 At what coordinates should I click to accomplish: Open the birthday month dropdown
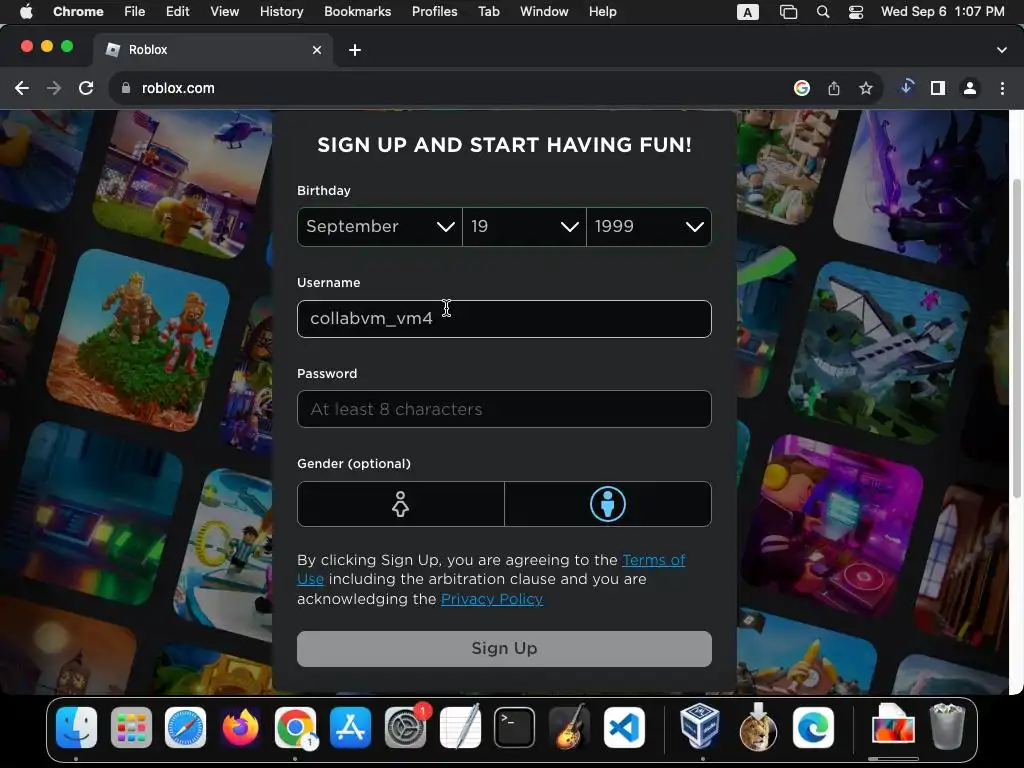coord(379,227)
